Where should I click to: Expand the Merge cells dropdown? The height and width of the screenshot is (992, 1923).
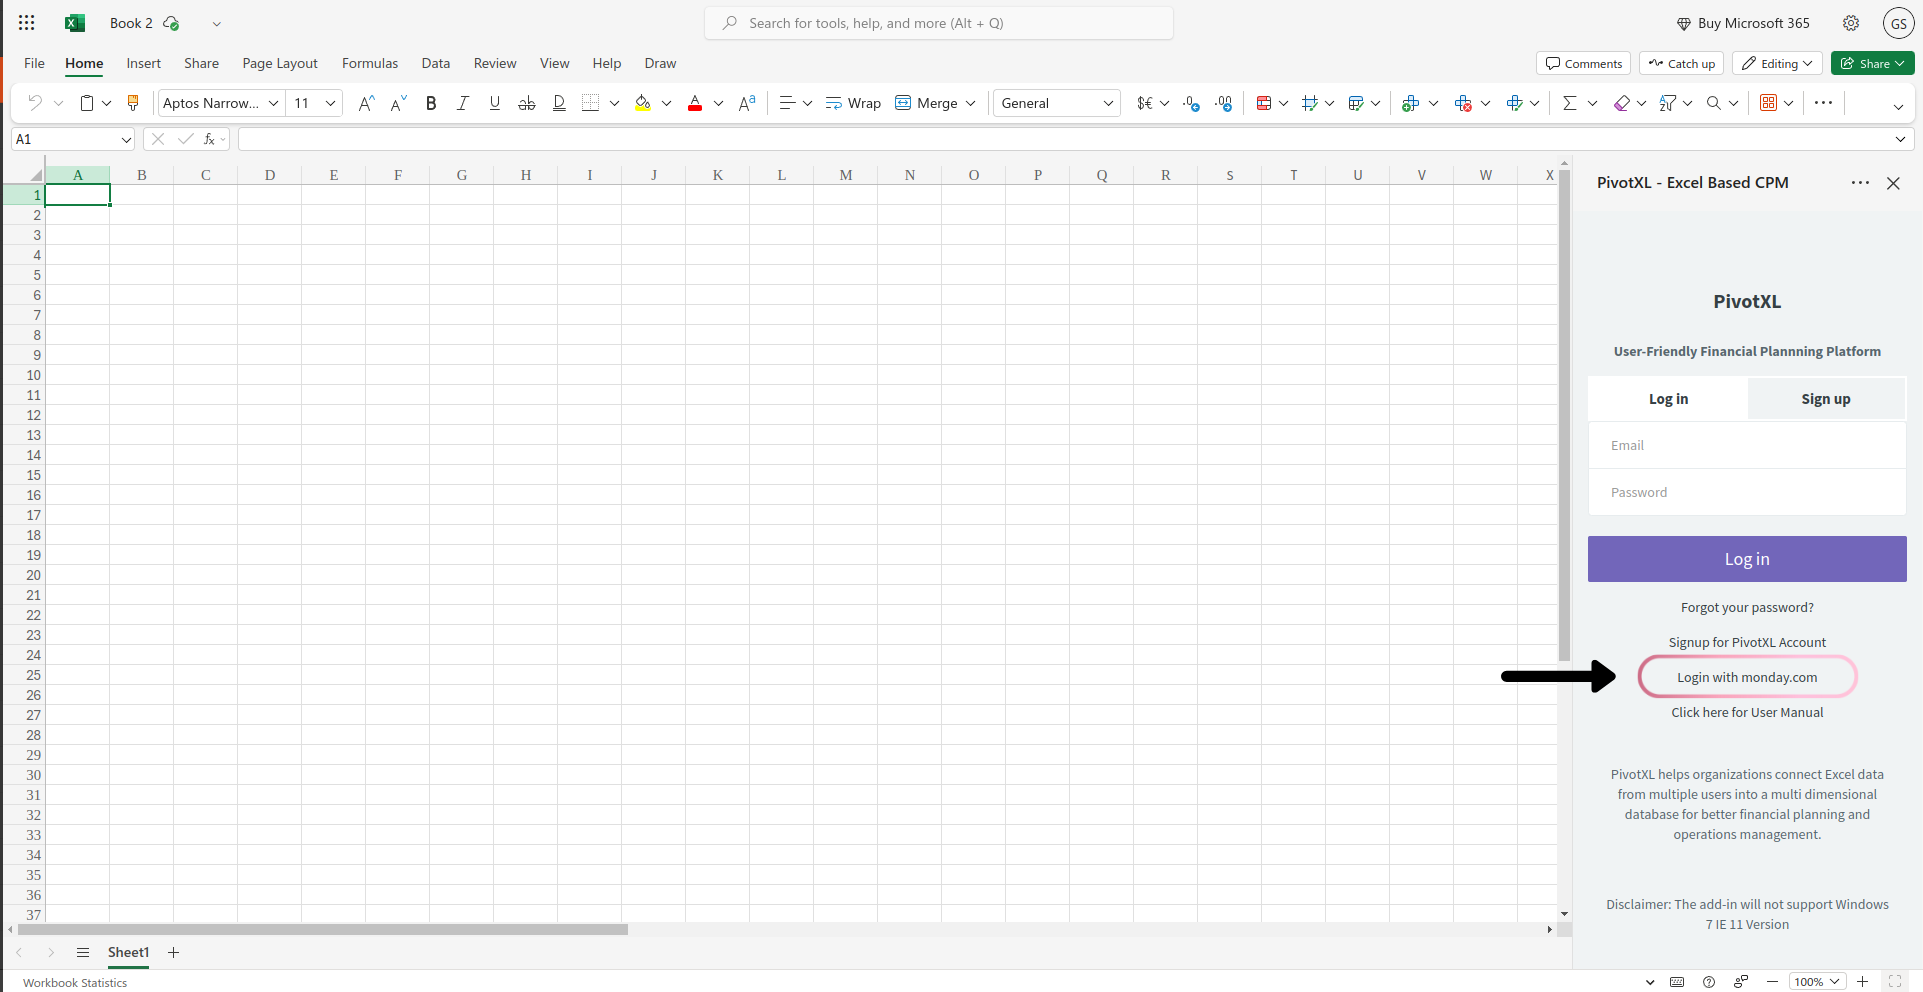pyautogui.click(x=970, y=103)
